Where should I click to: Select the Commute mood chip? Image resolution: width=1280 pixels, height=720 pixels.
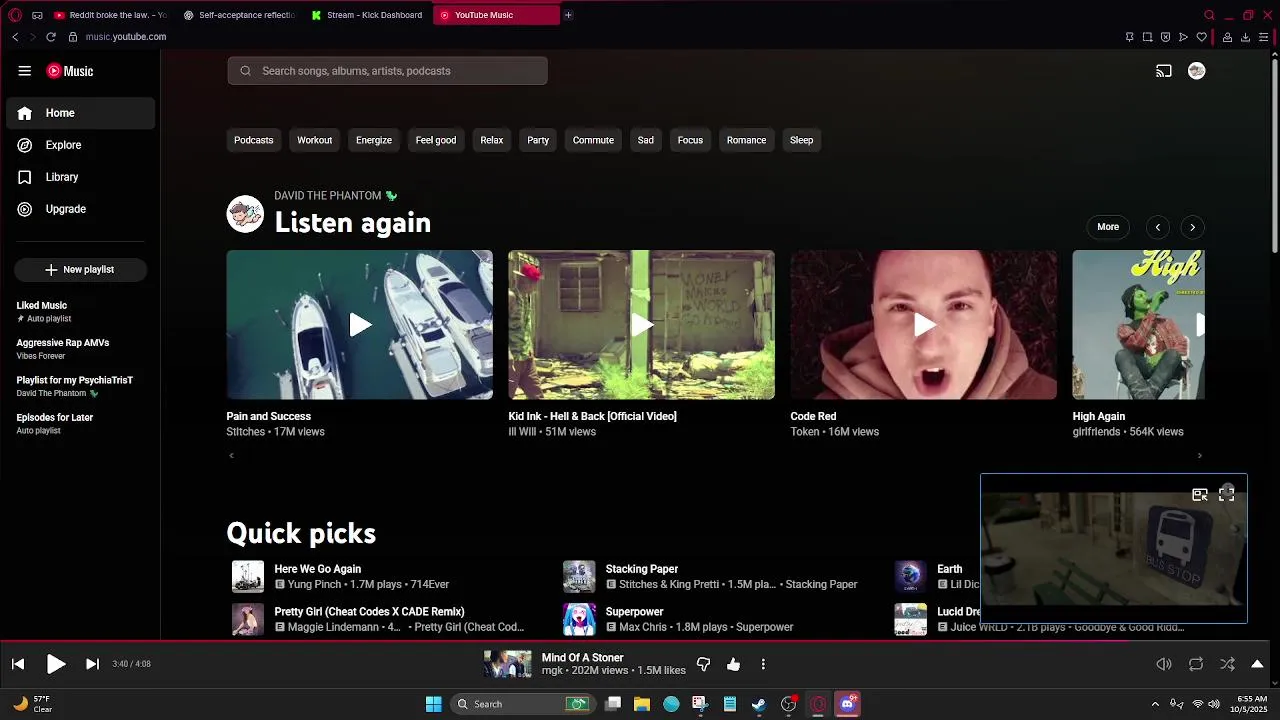[593, 140]
